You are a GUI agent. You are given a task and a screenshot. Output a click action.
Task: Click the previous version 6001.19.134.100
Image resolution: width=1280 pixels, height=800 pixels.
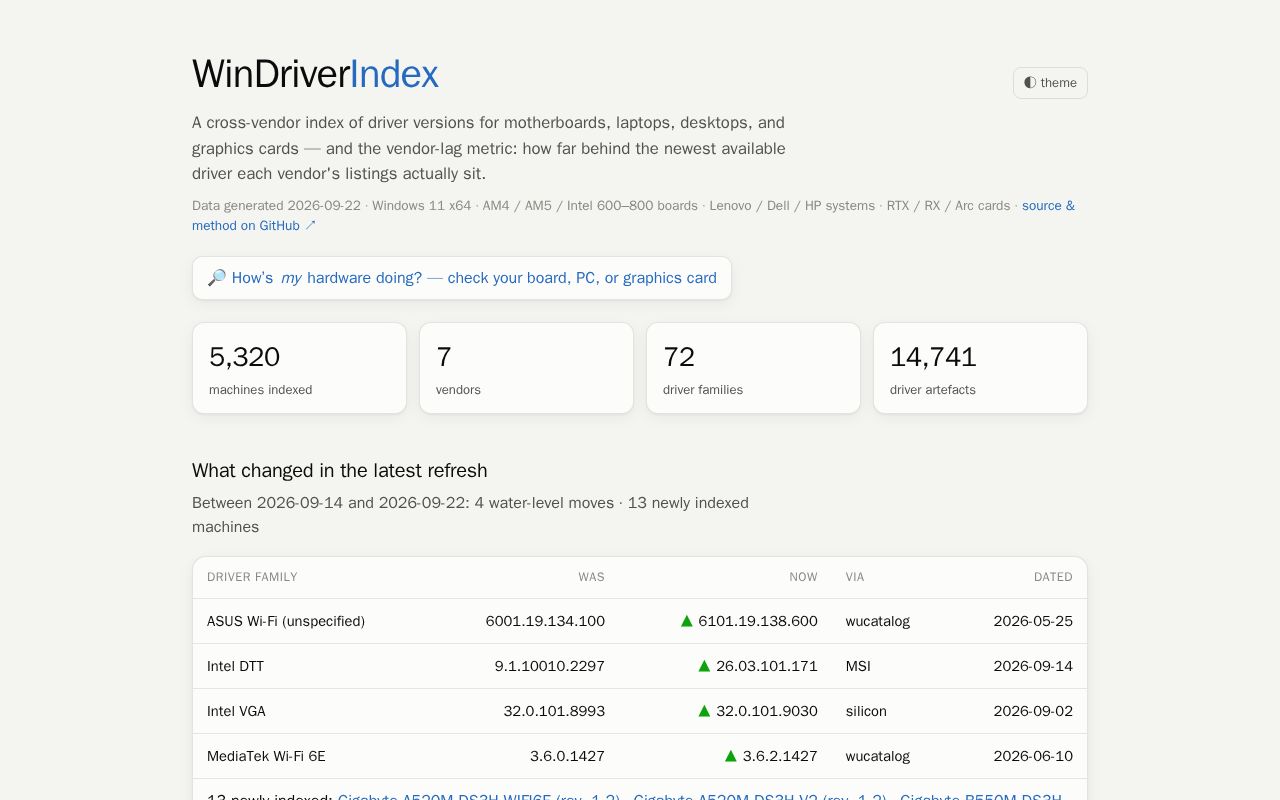545,621
